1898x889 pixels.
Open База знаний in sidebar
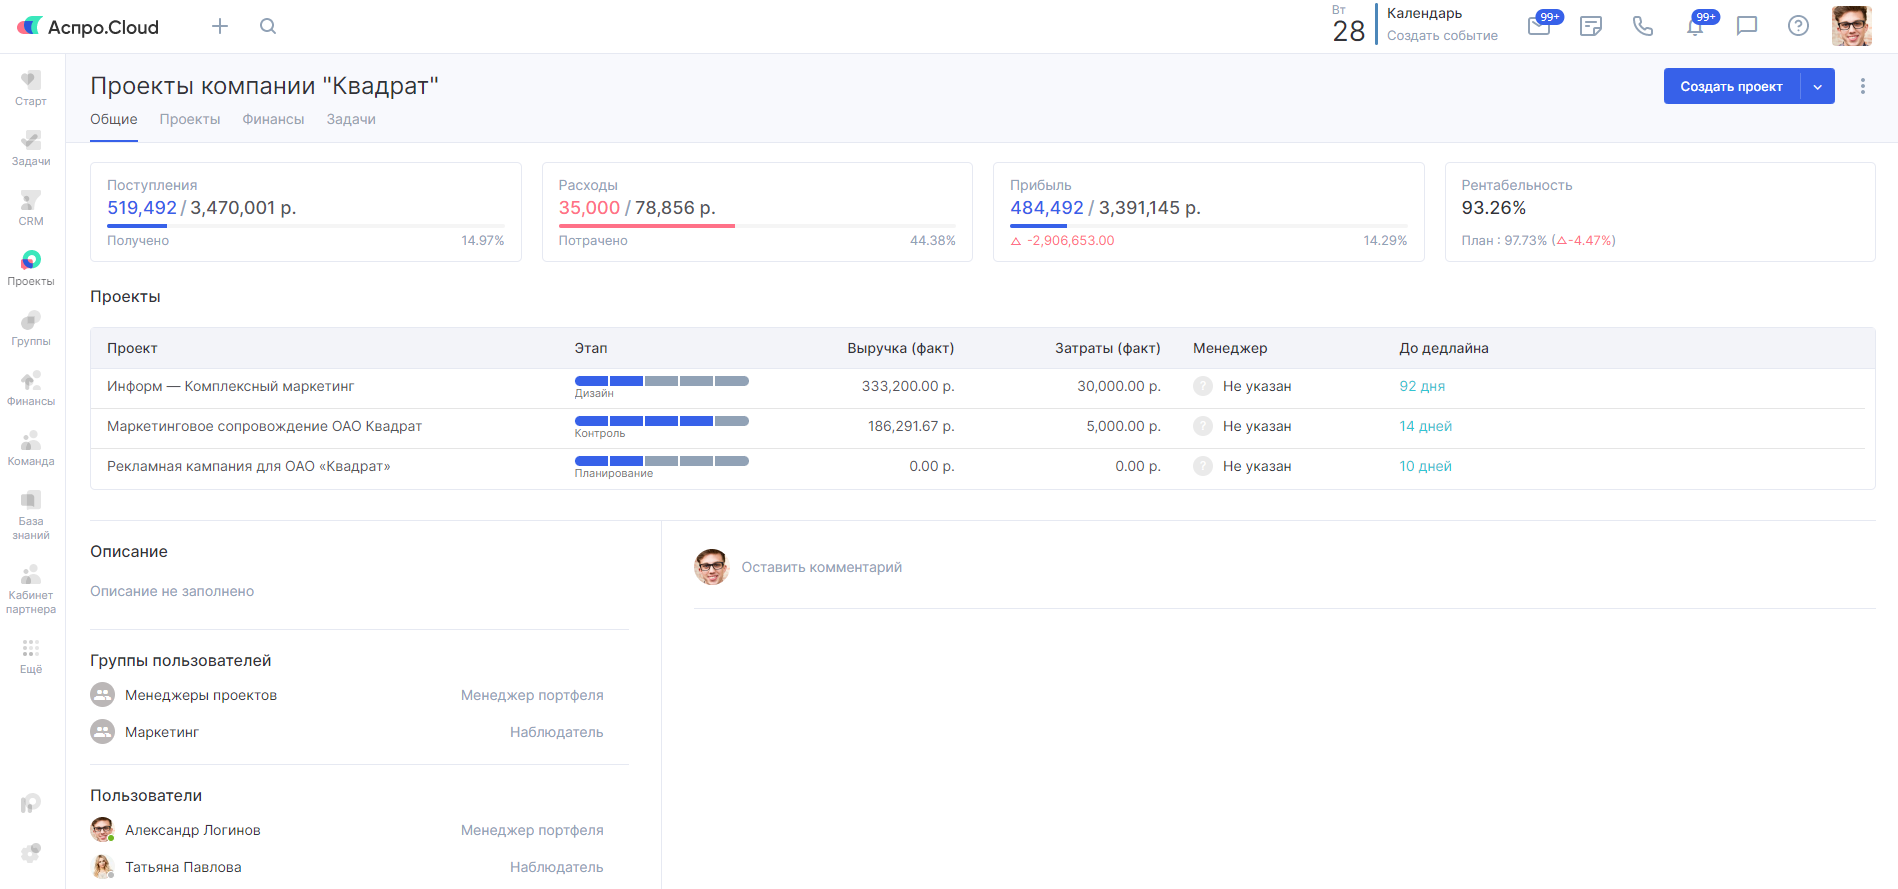[x=31, y=514]
